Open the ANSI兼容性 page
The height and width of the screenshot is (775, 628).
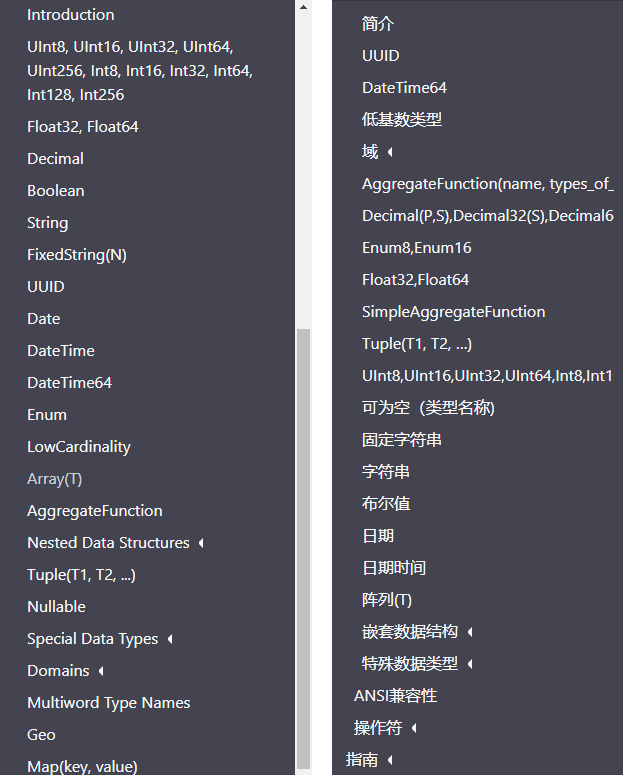(x=395, y=696)
